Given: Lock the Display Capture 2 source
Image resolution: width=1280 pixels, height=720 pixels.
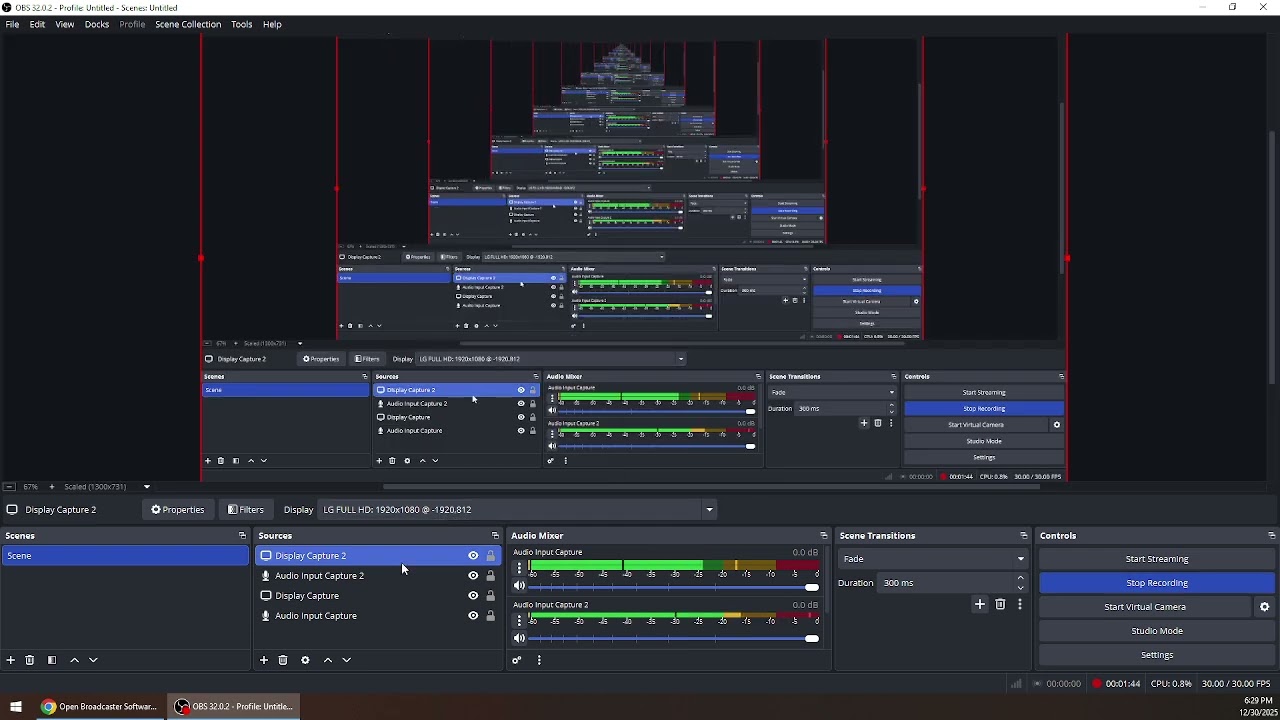Looking at the screenshot, I should (490, 556).
